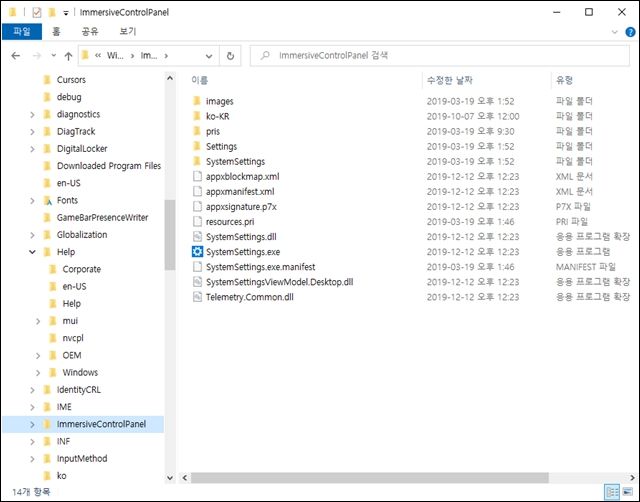Expand the mui tree node

click(38, 321)
